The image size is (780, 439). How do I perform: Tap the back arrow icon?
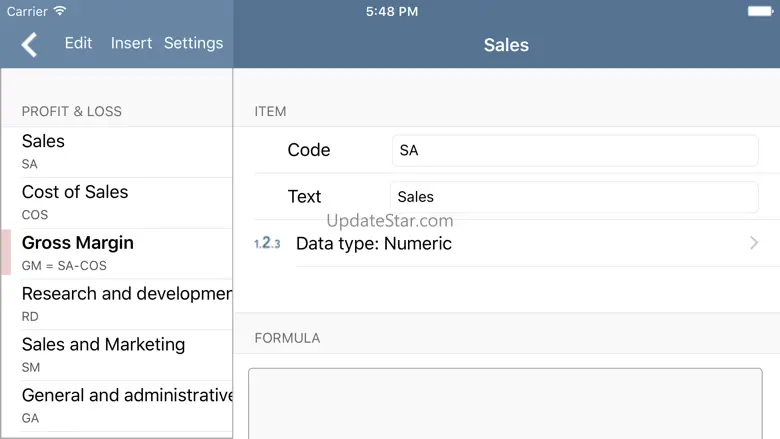coord(30,44)
